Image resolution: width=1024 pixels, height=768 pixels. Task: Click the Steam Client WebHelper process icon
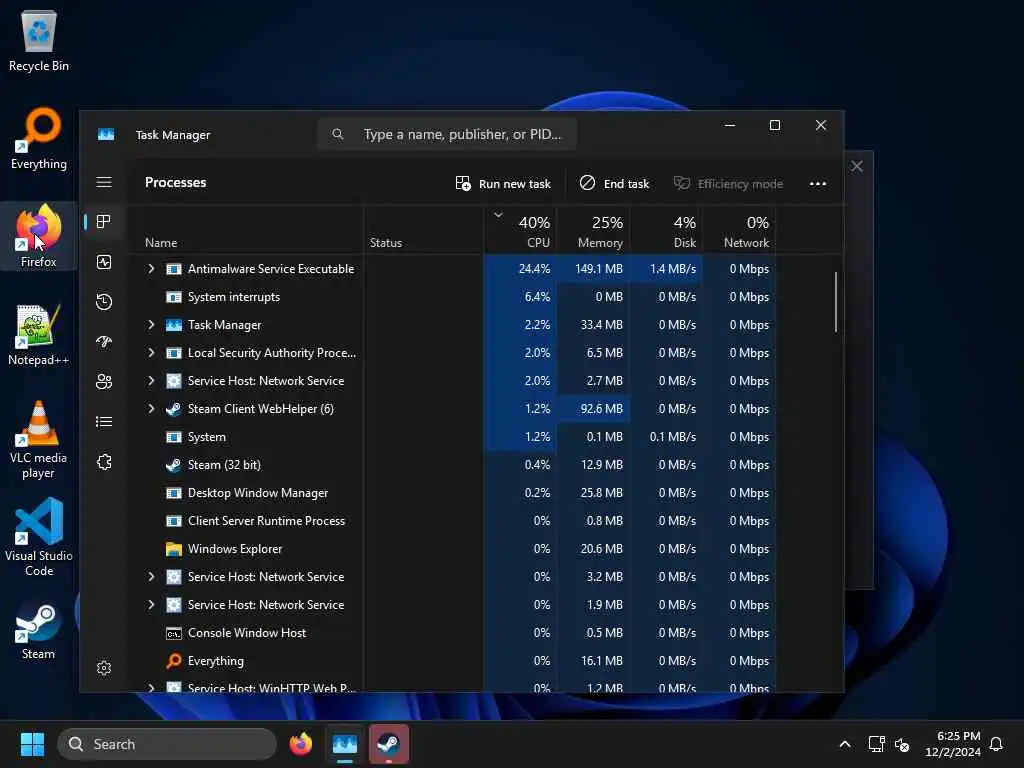point(174,409)
